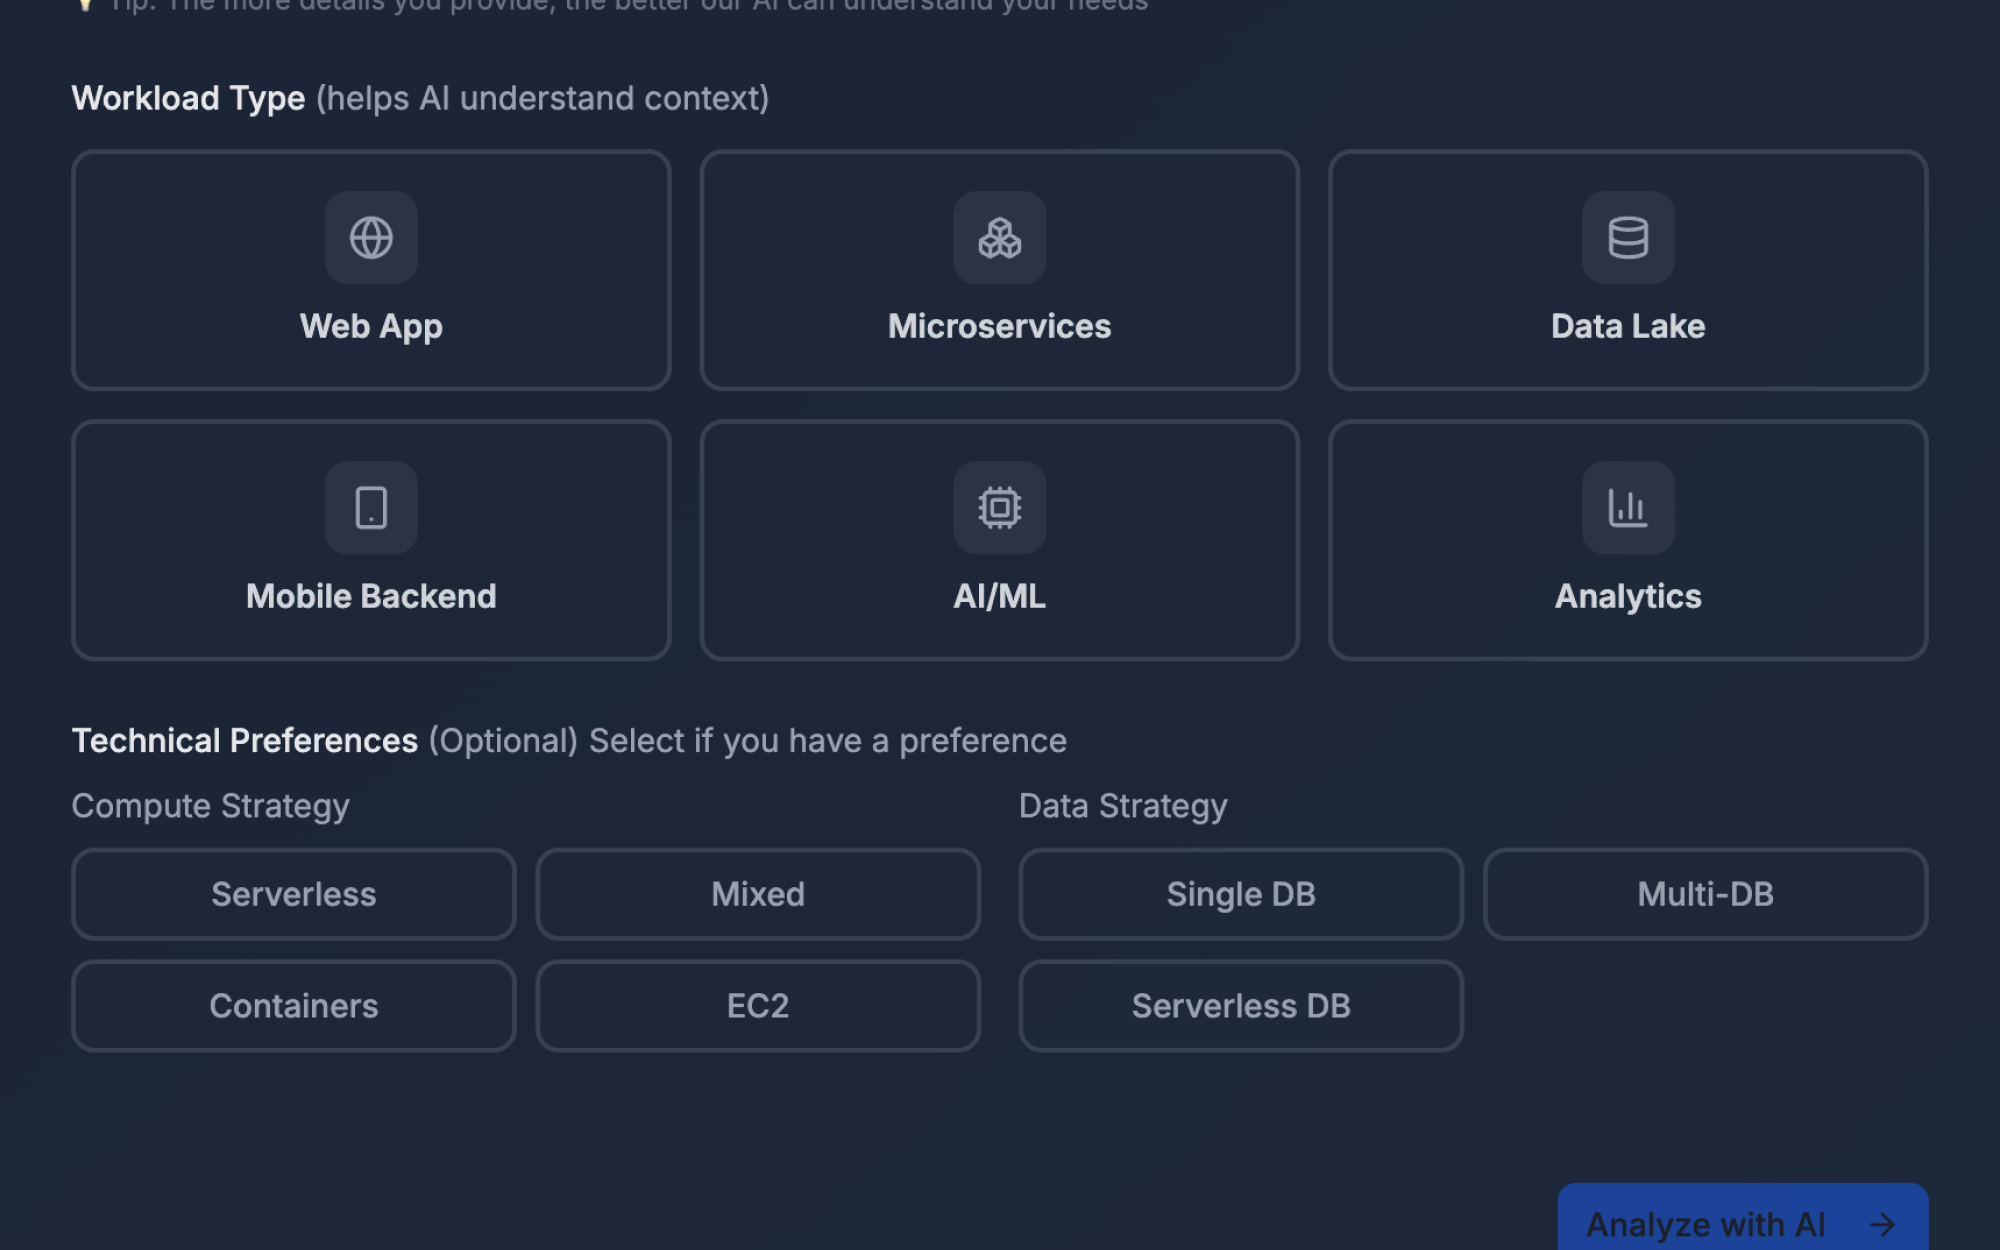This screenshot has height=1250, width=2000.
Task: Click the arrow icon on Analyze with AI
Action: (1882, 1224)
